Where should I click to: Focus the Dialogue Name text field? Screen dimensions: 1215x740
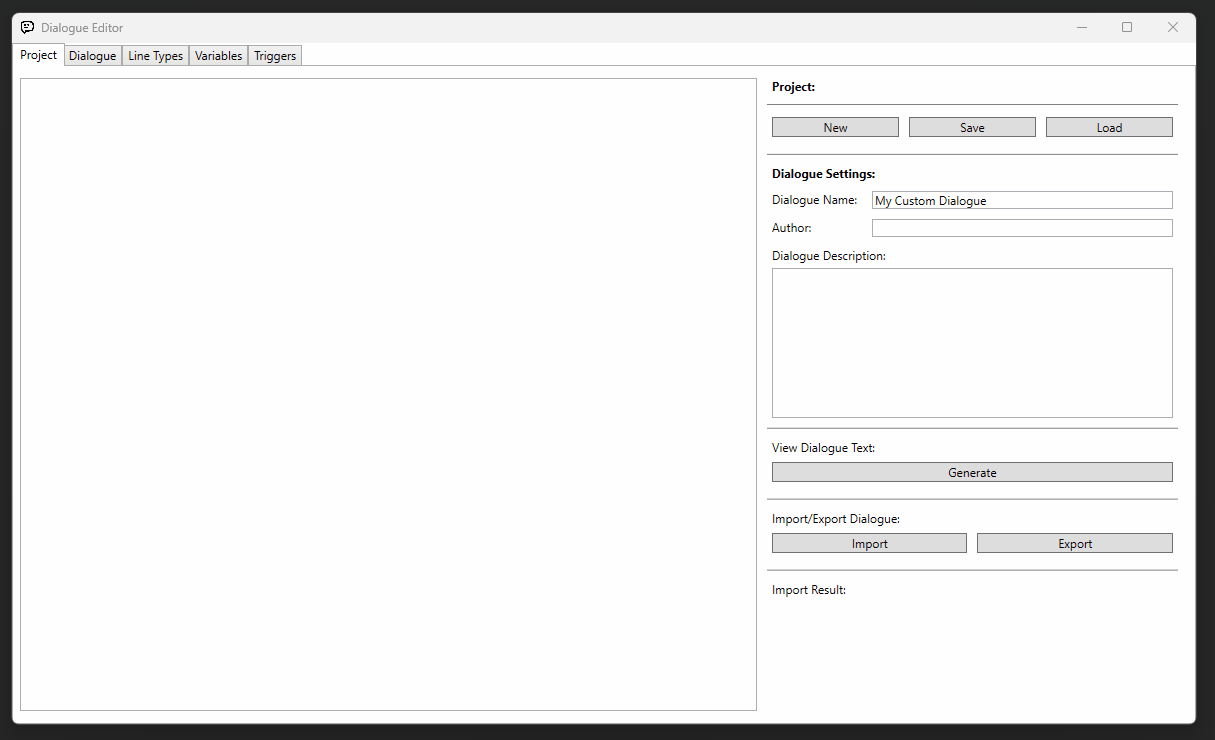(x=1021, y=200)
